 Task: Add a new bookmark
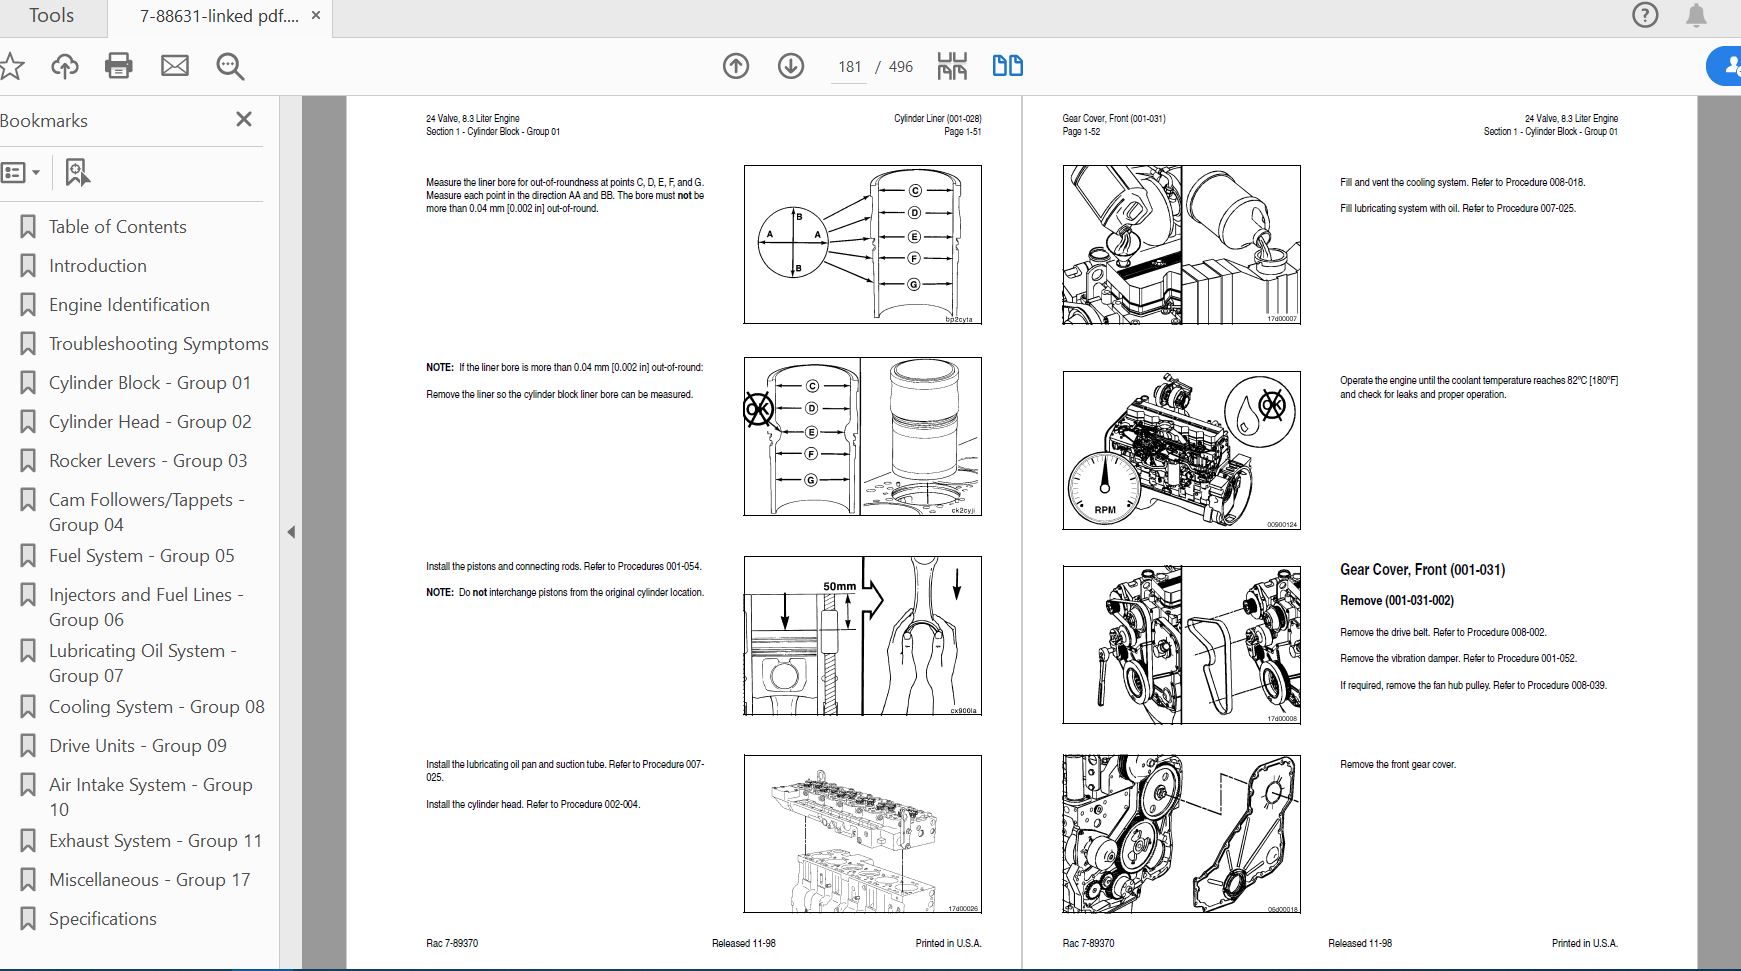[77, 173]
